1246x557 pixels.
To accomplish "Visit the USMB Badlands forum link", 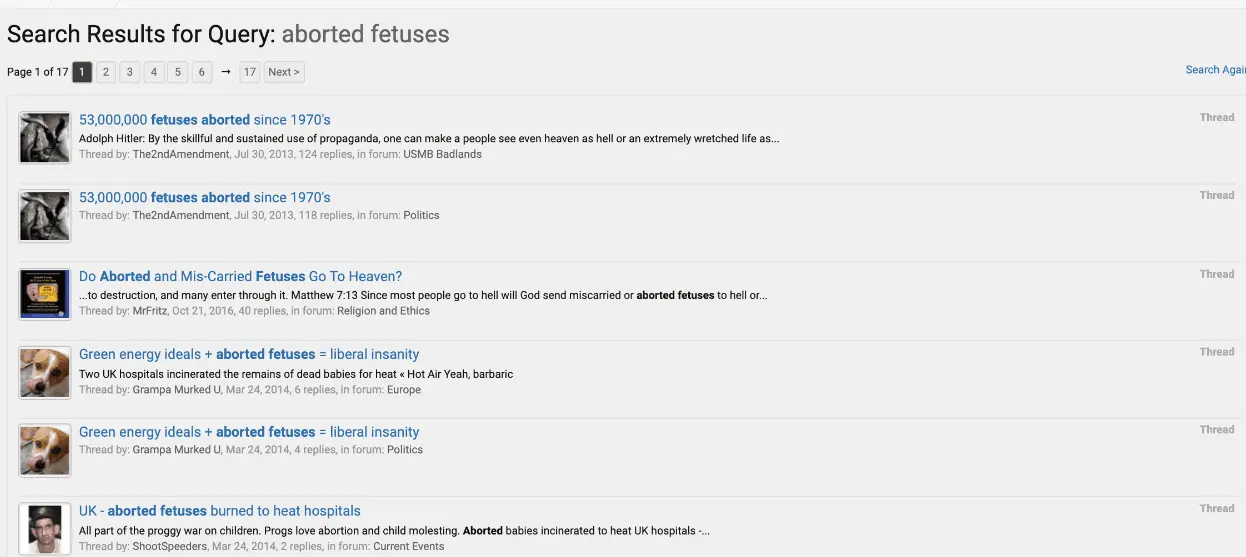I will click(442, 155).
